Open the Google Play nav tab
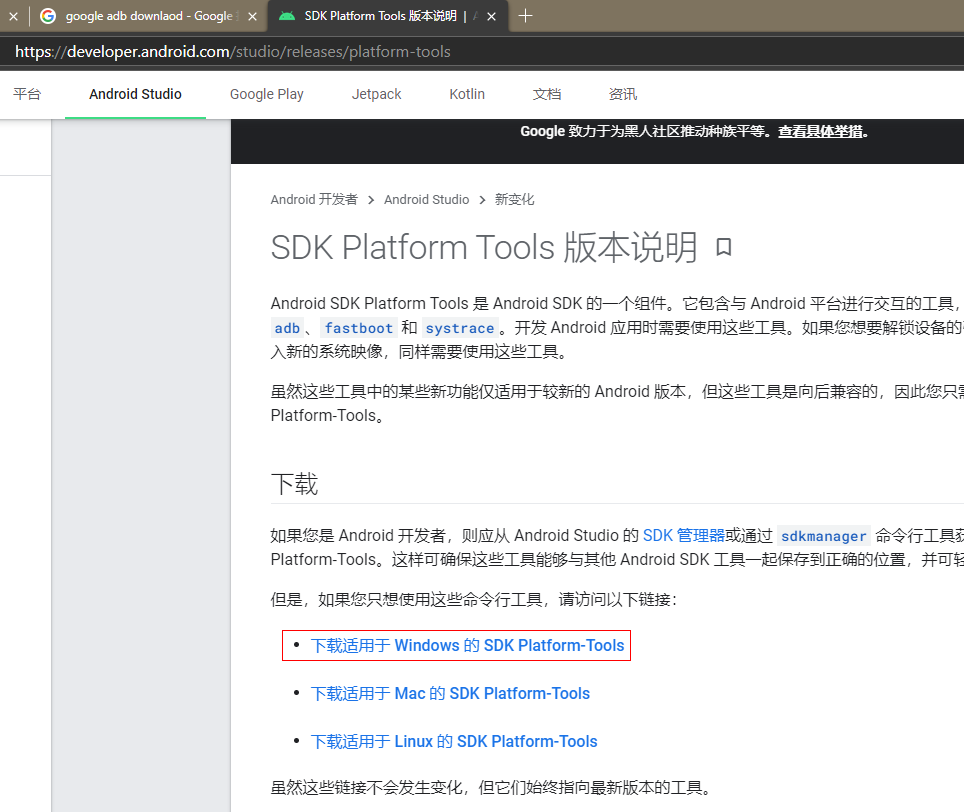 266,94
